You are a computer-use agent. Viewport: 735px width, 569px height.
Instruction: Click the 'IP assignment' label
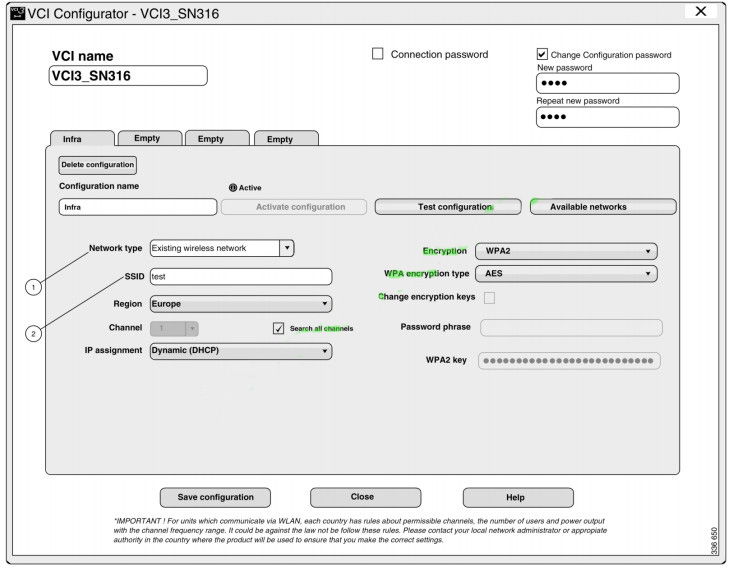[113, 350]
